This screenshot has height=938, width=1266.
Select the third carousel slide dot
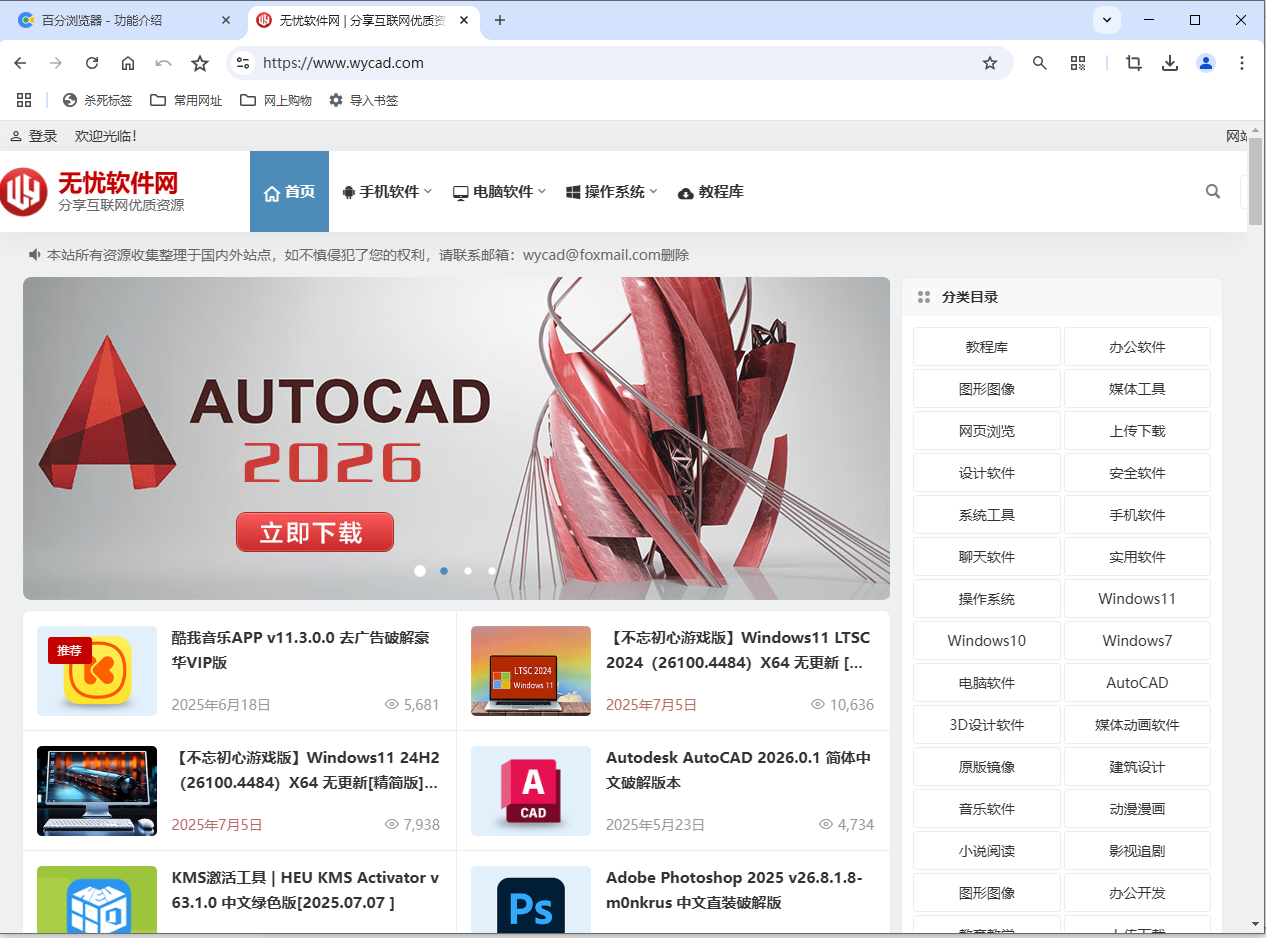tap(468, 571)
